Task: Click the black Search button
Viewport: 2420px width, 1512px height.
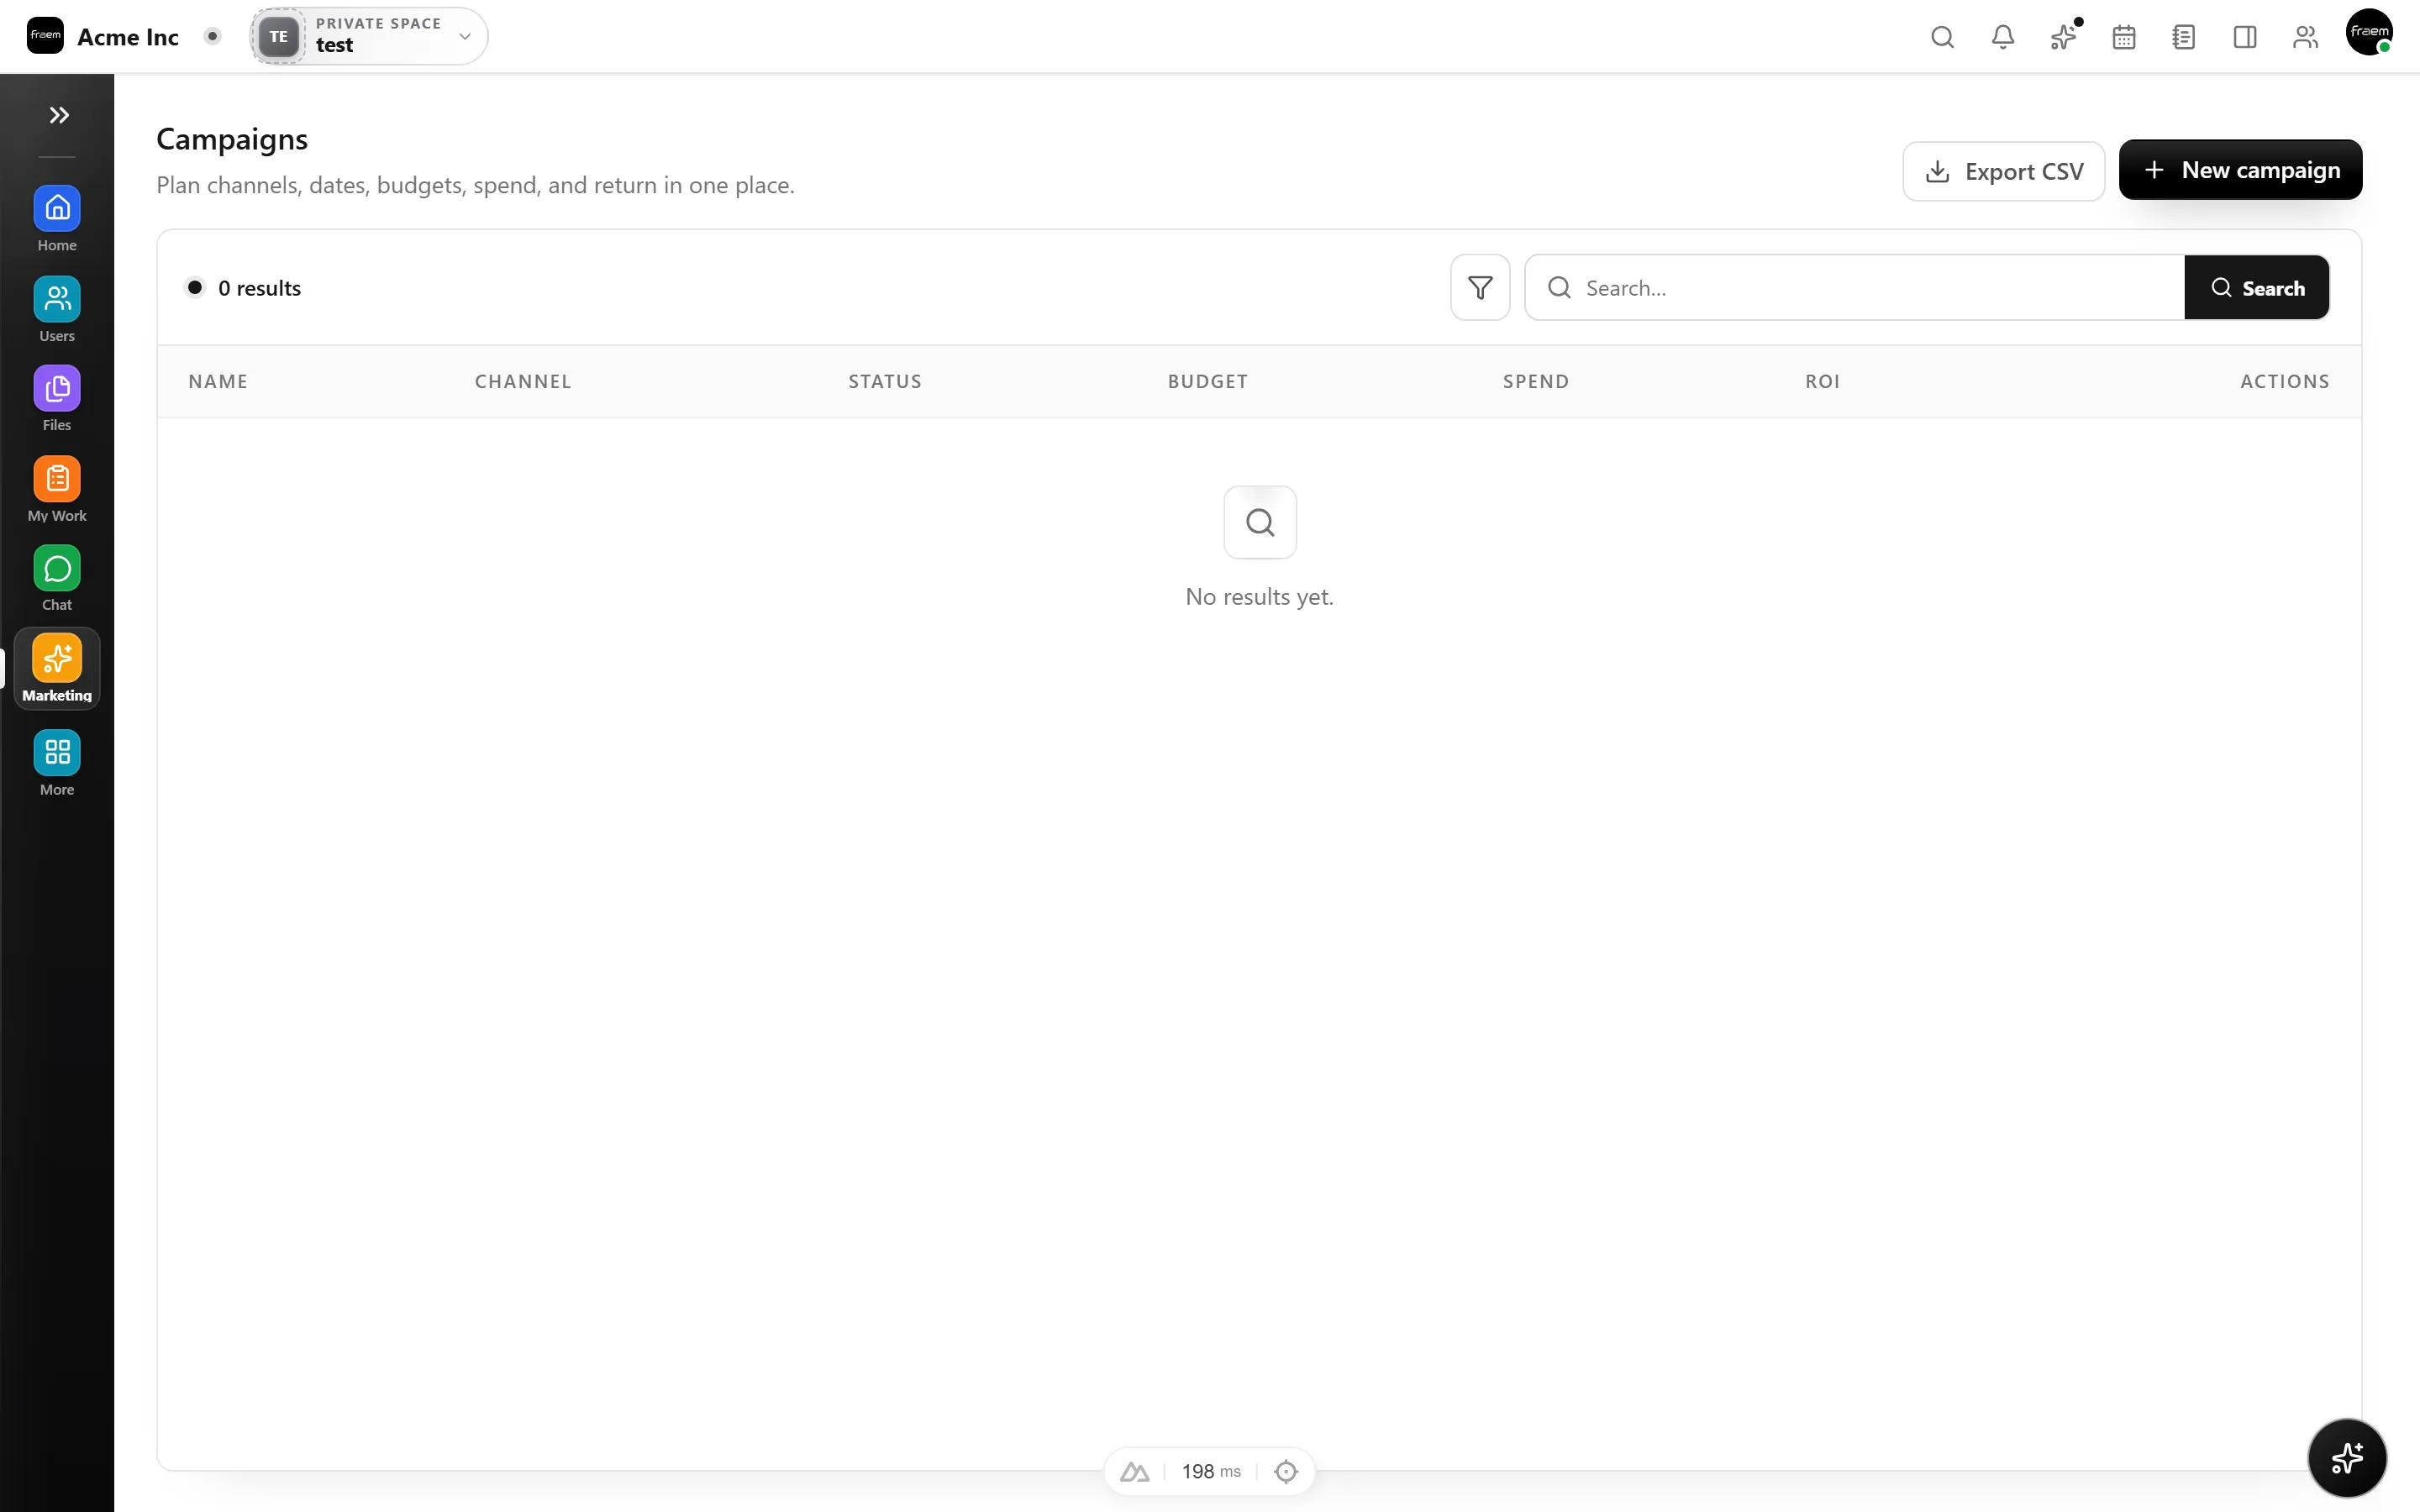Action: tap(2257, 288)
